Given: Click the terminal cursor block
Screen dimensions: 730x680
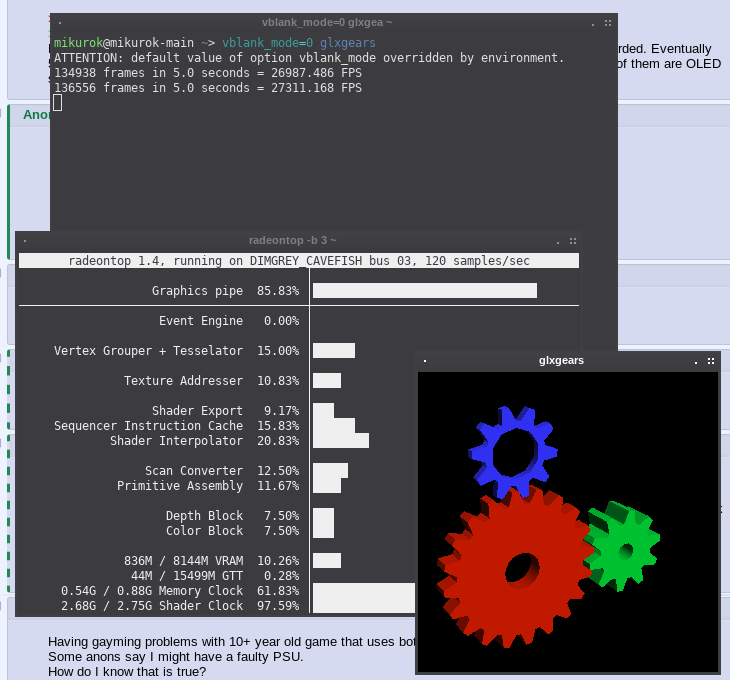Looking at the screenshot, I should [x=58, y=102].
